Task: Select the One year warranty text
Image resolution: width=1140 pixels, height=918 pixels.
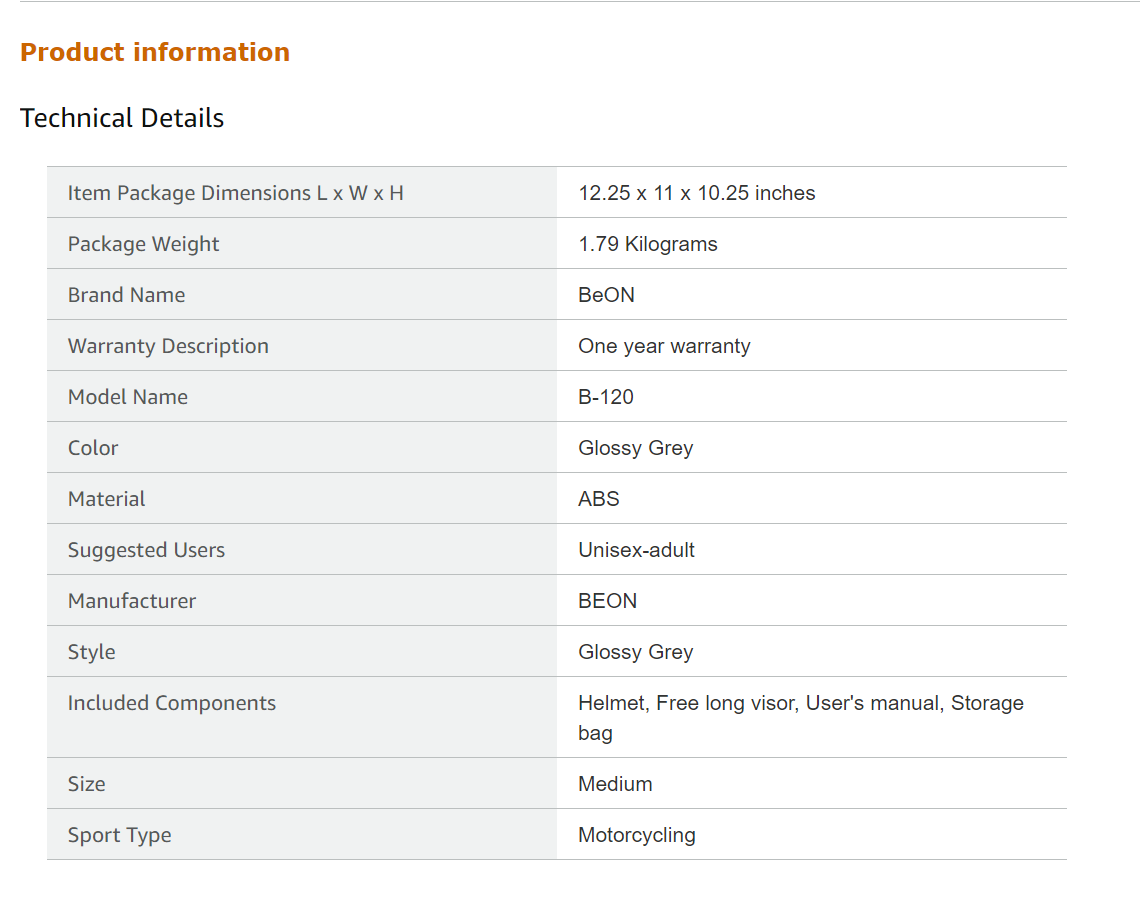Action: tap(664, 346)
